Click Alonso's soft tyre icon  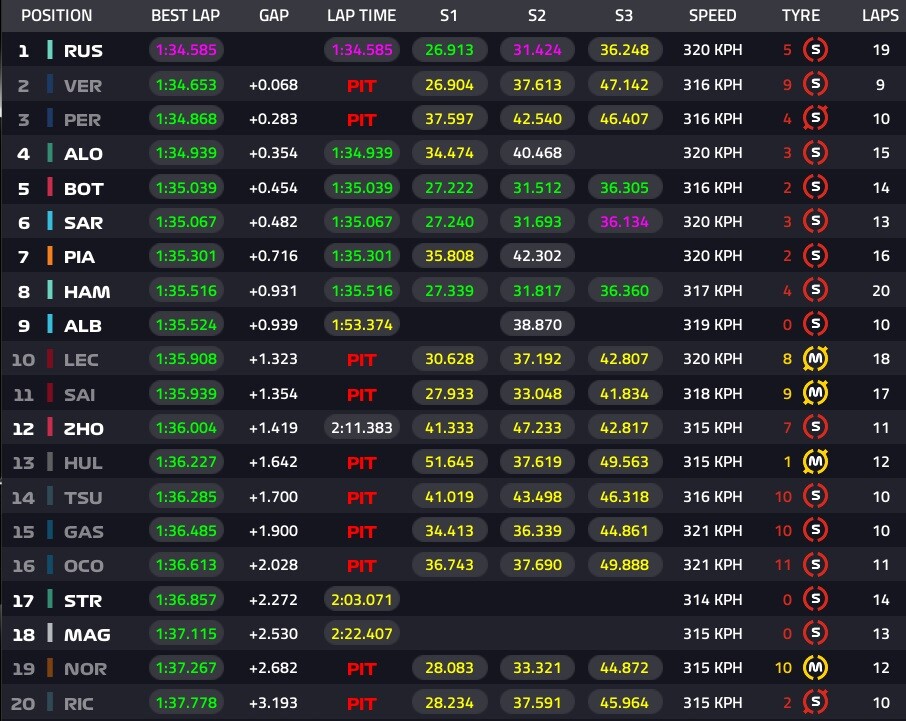(816, 154)
